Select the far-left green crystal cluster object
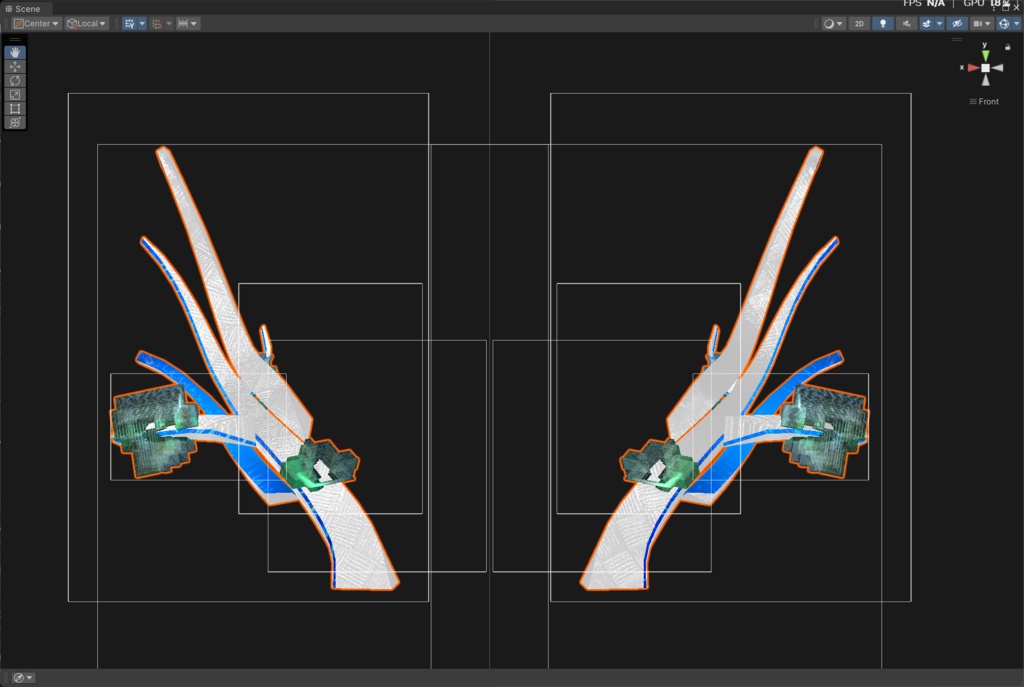 (x=153, y=430)
